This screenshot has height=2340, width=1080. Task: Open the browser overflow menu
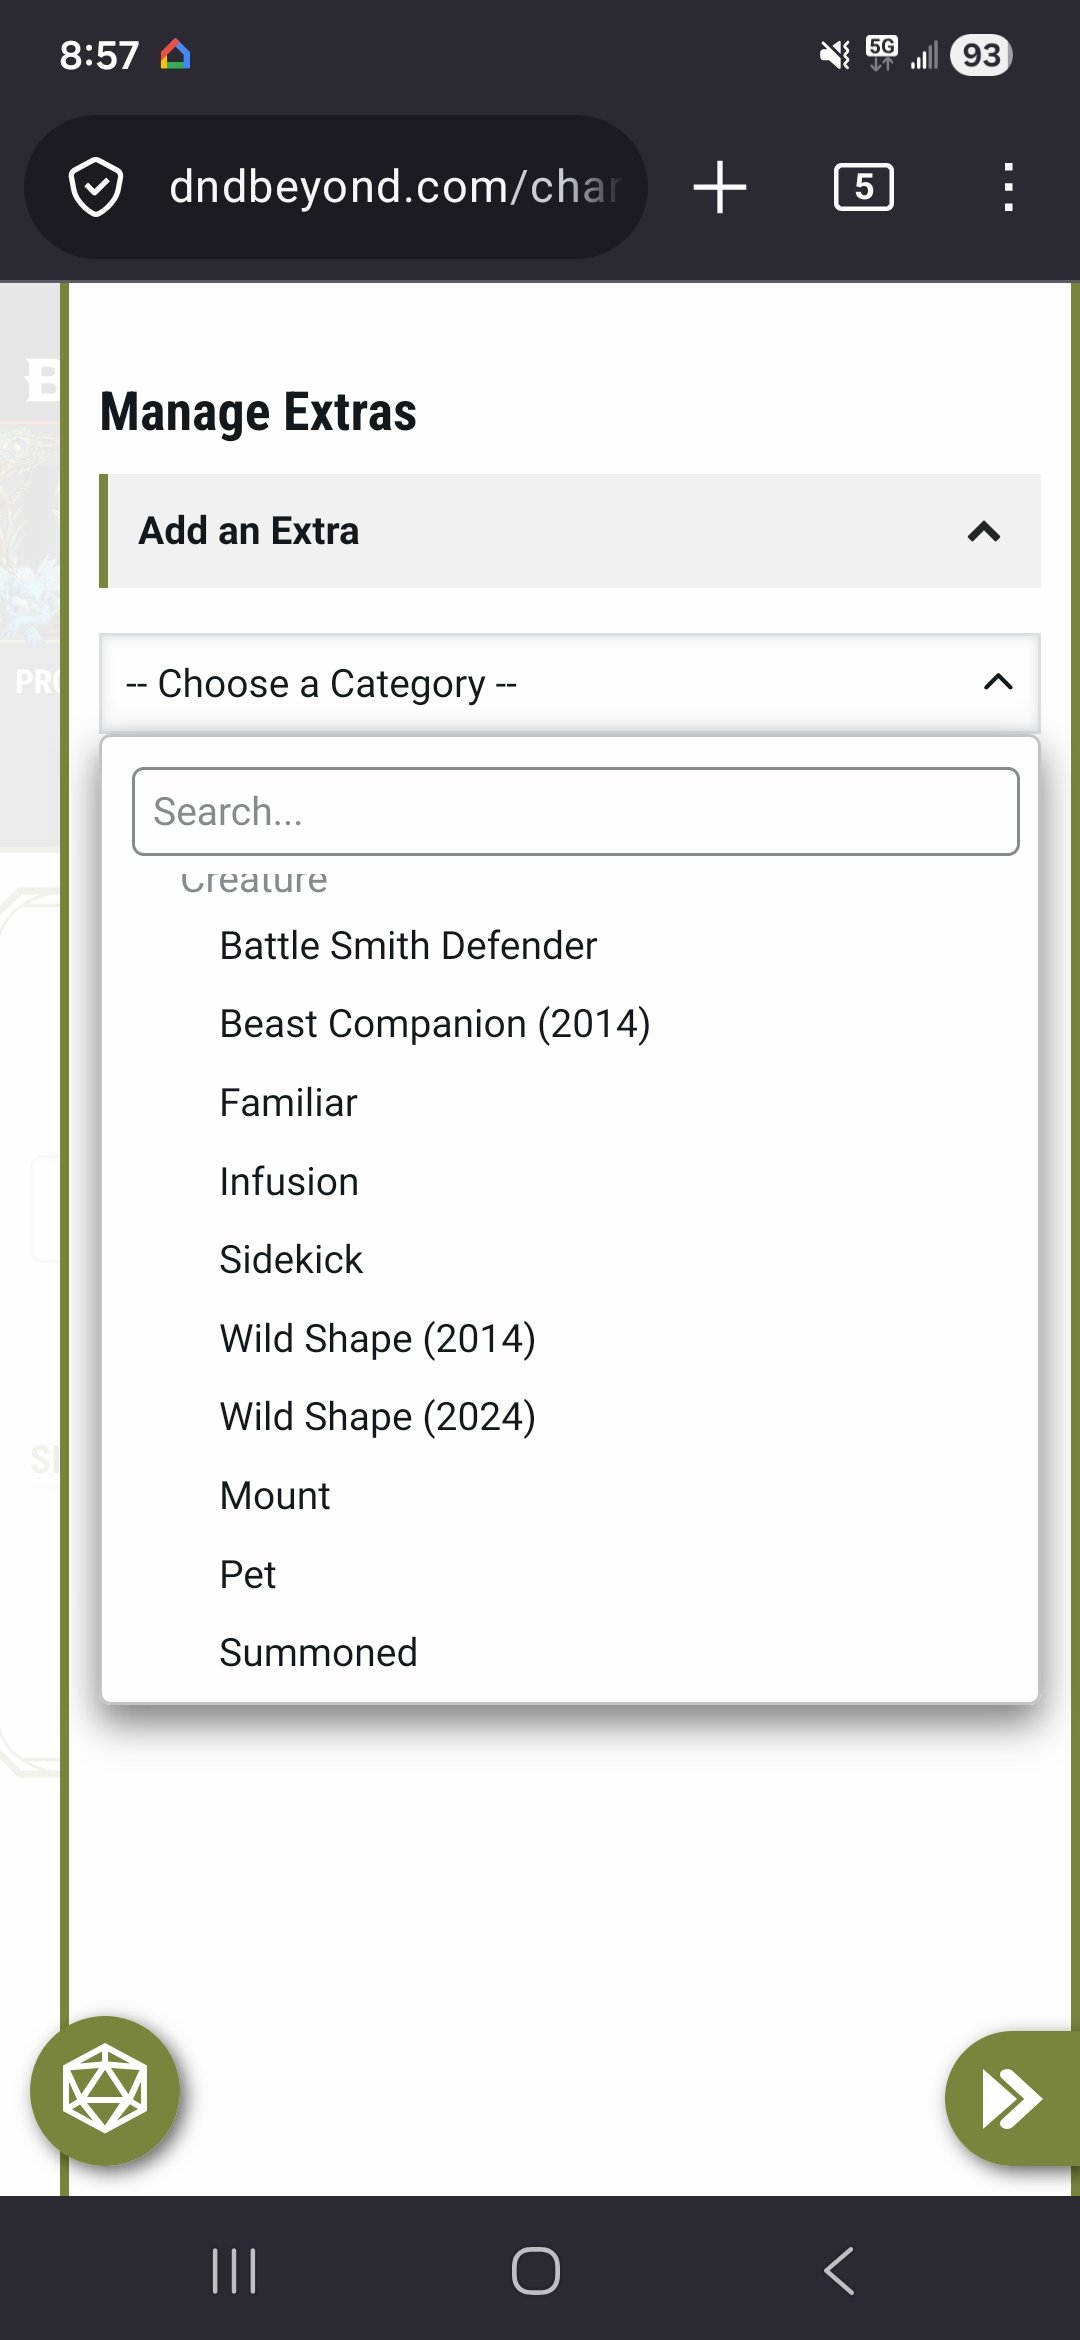[1007, 186]
